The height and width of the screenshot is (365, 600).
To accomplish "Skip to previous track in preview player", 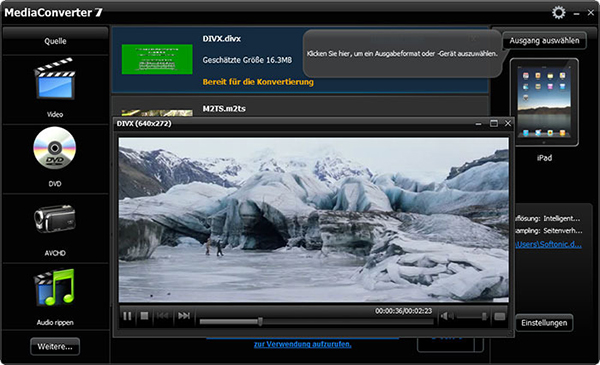I will click(x=162, y=316).
